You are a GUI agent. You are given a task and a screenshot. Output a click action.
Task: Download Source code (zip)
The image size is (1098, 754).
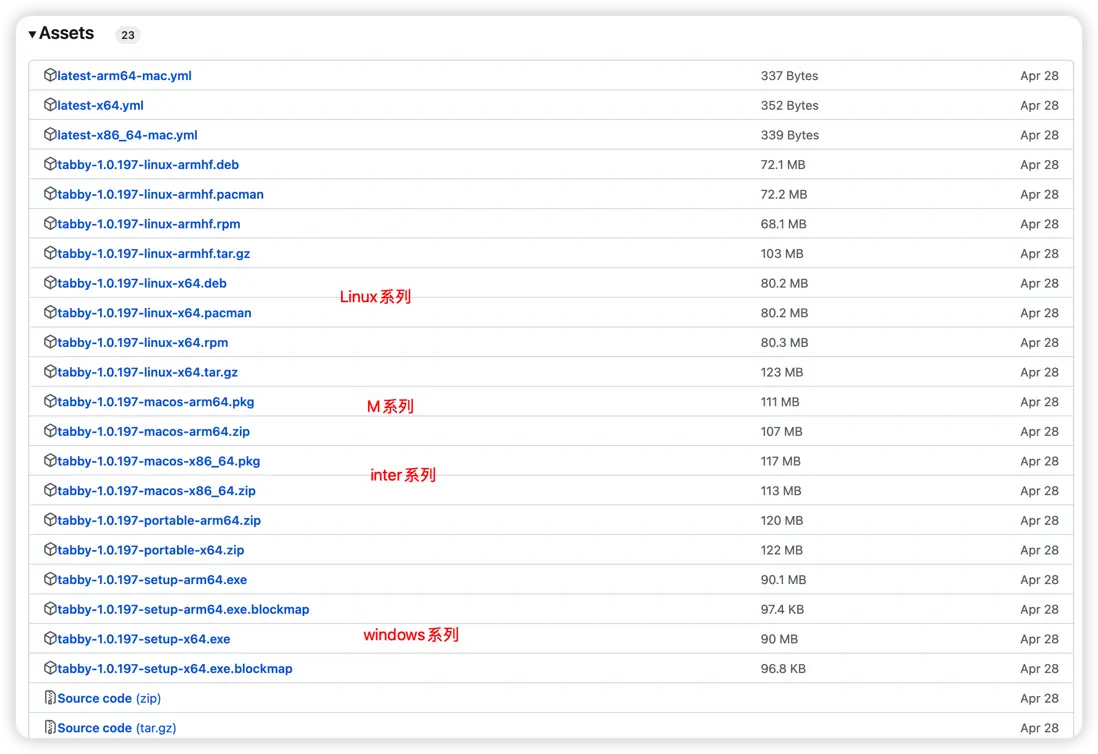click(109, 698)
